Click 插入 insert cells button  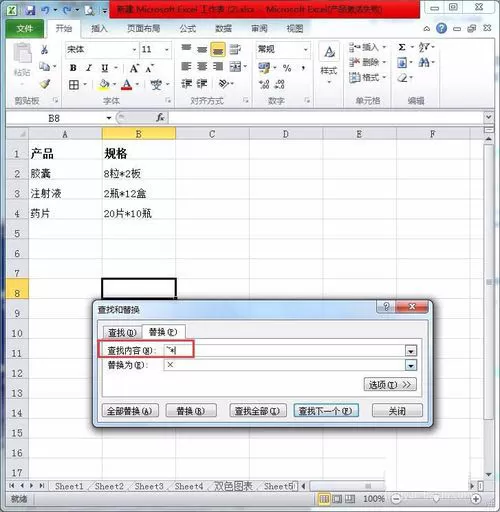point(367,47)
